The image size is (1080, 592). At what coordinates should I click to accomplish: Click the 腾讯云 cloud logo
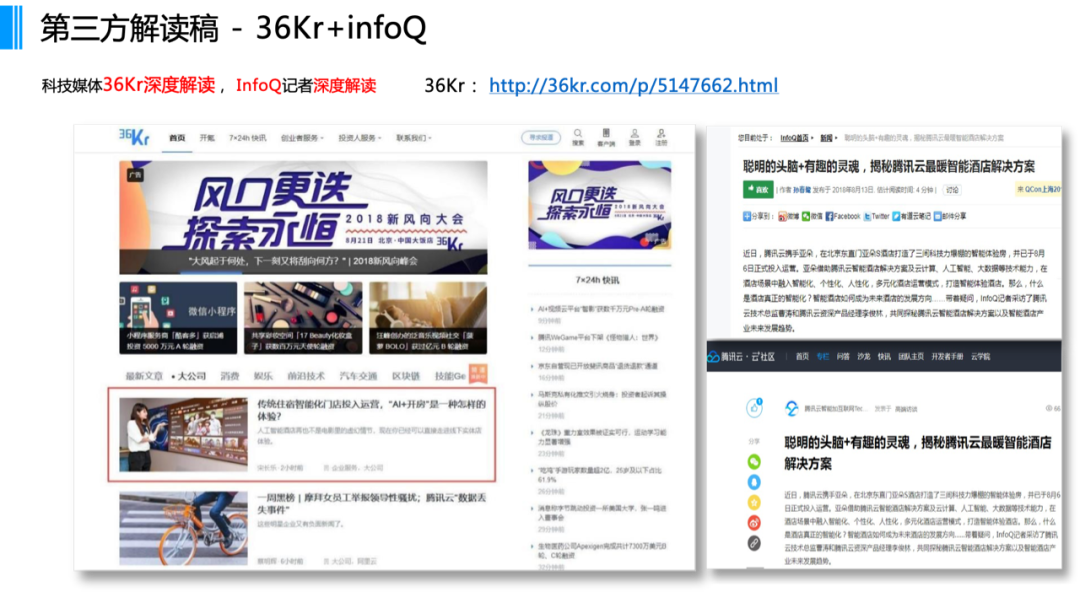coord(713,356)
